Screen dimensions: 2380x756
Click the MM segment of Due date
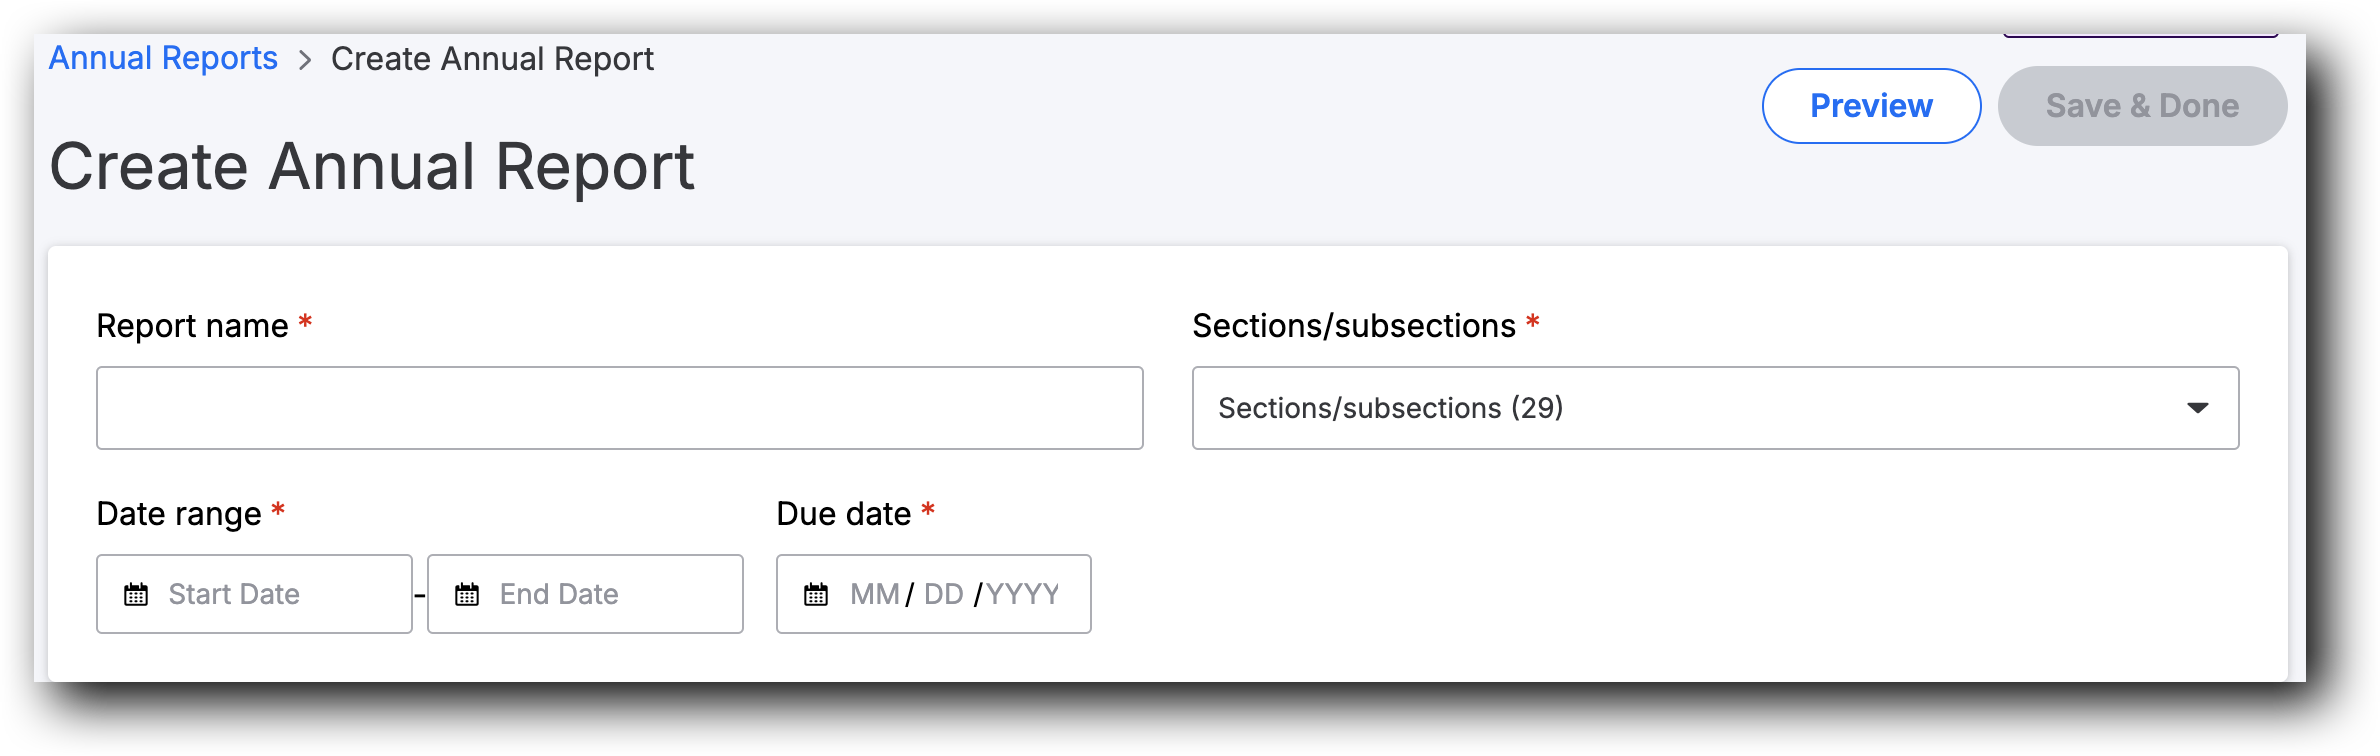(875, 594)
